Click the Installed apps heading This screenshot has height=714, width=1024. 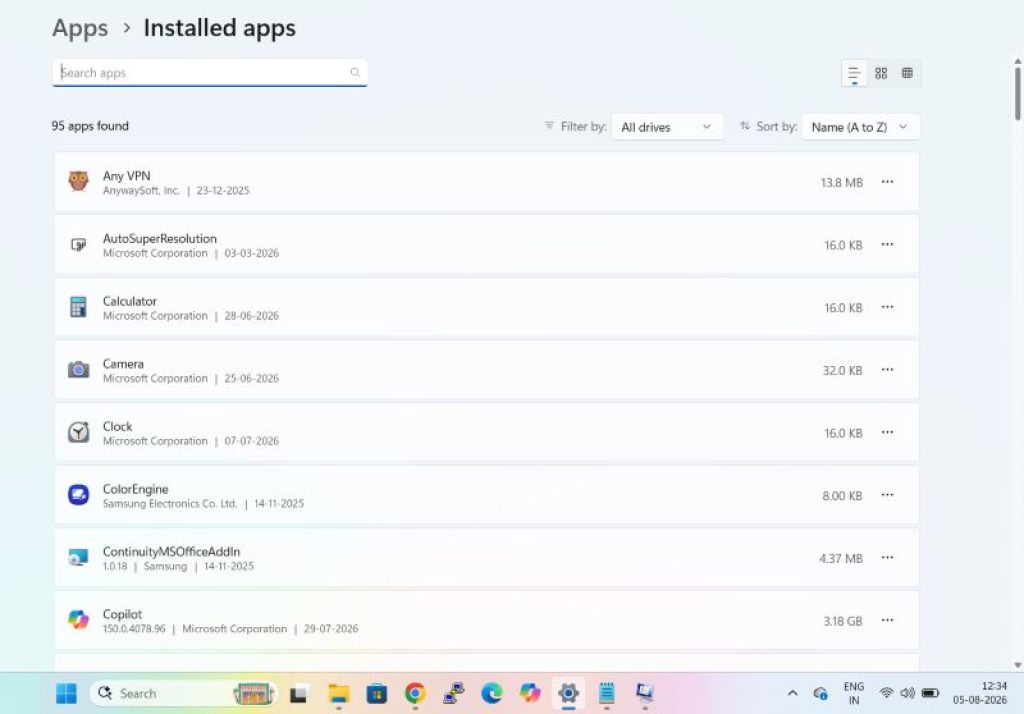click(219, 28)
